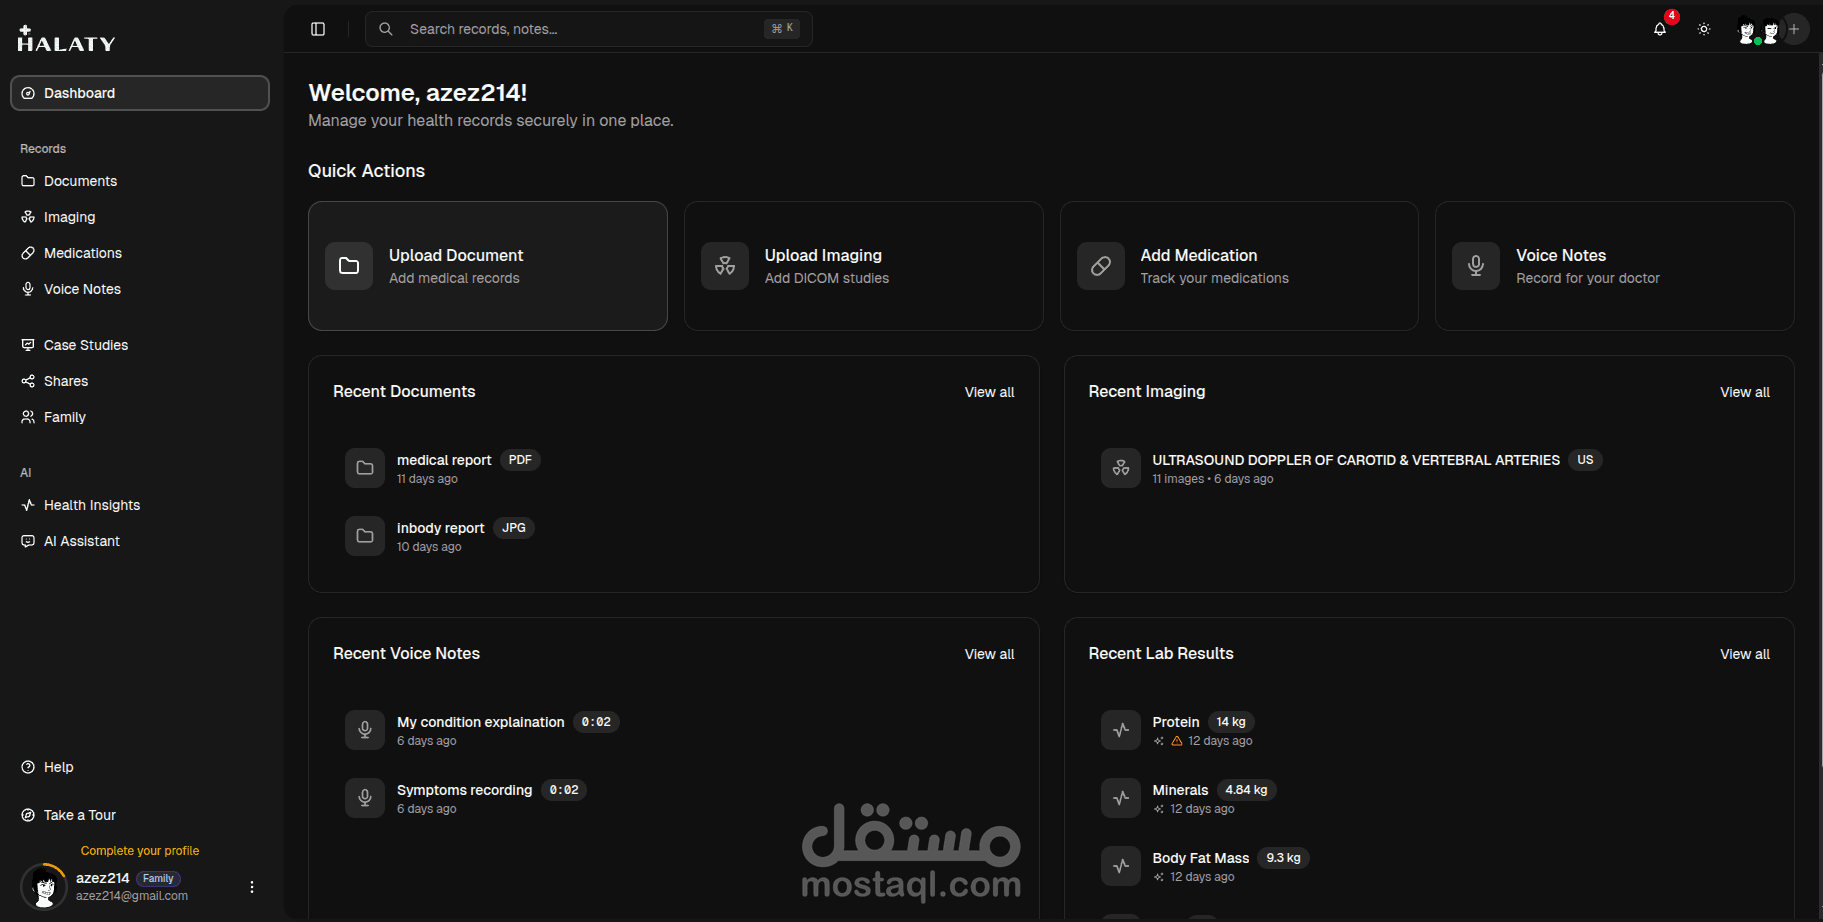Open Medications in the sidebar

tap(140, 253)
